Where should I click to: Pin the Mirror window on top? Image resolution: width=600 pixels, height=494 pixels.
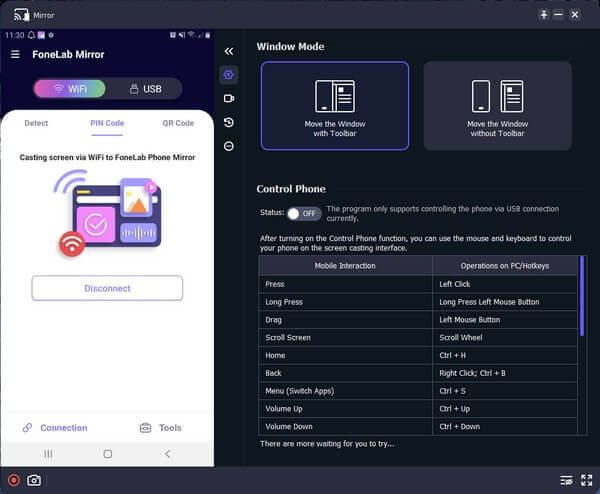[x=544, y=15]
